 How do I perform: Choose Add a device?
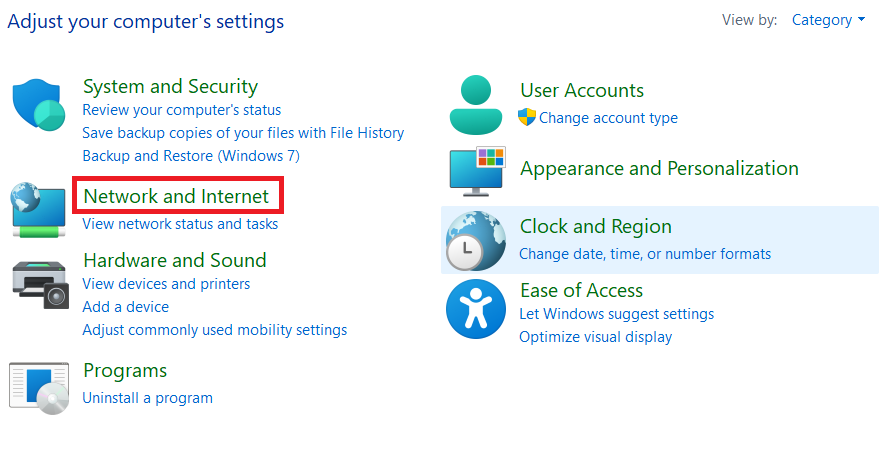(x=125, y=307)
